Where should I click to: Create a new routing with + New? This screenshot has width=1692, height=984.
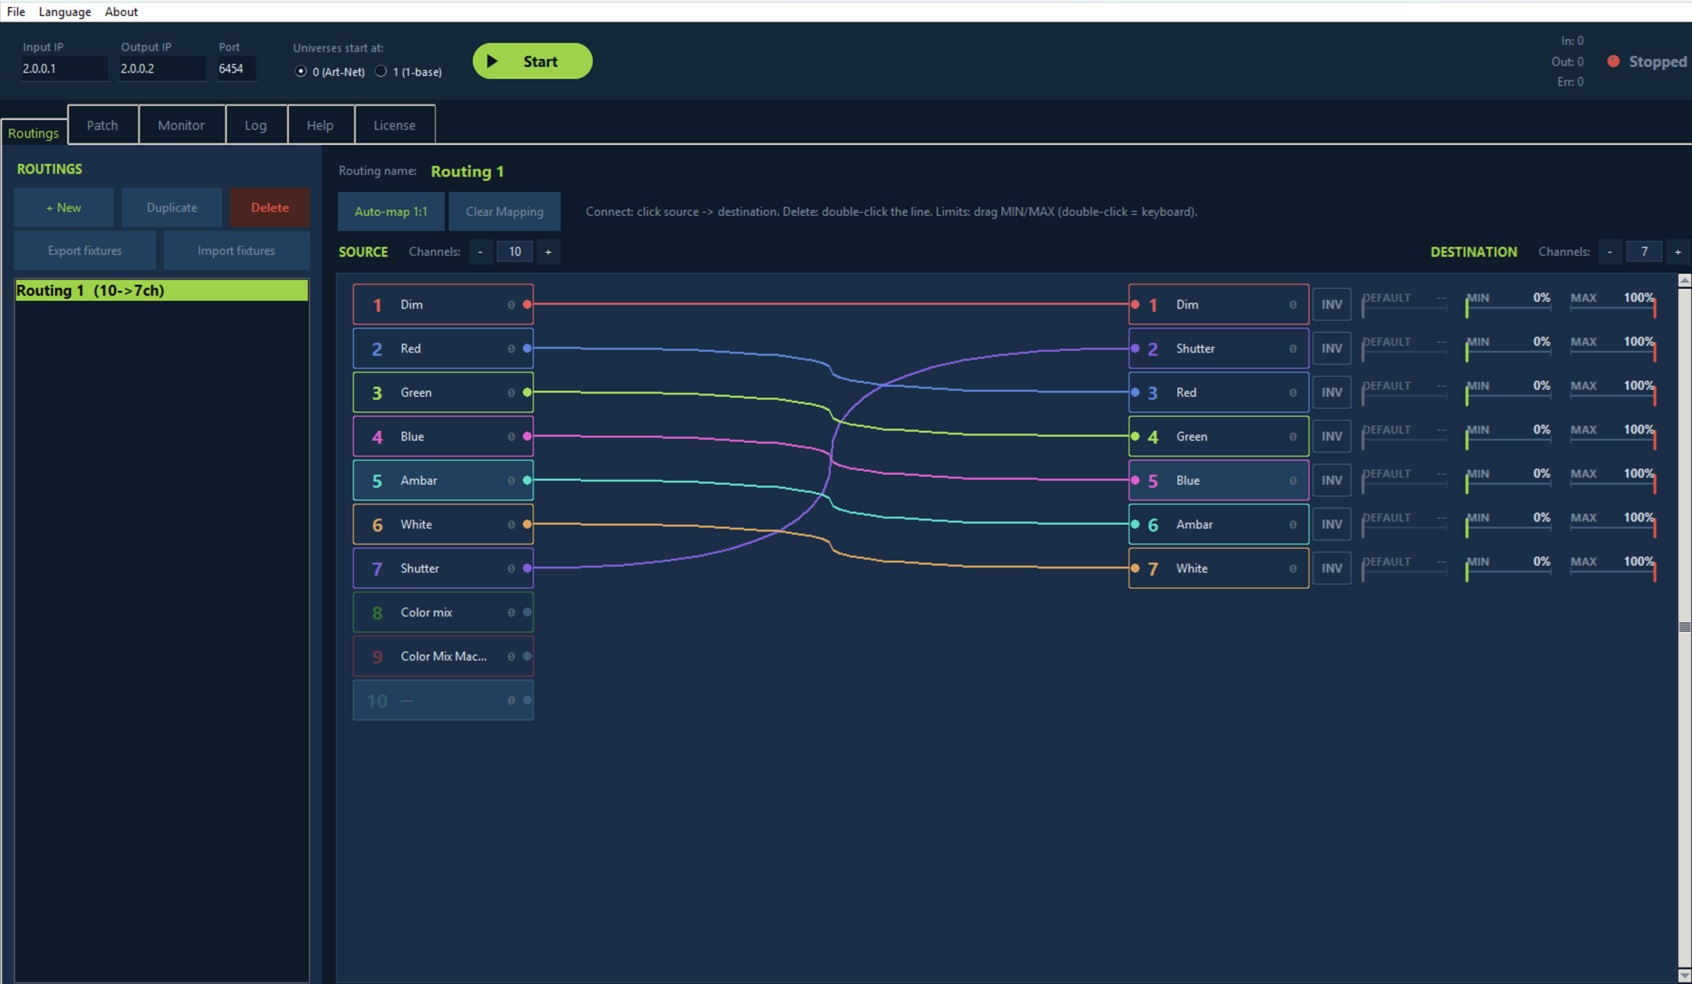pyautogui.click(x=64, y=208)
